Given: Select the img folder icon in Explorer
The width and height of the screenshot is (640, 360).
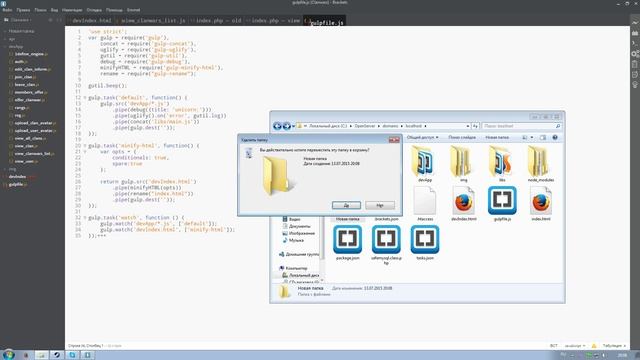Looking at the screenshot, I should click(x=463, y=163).
